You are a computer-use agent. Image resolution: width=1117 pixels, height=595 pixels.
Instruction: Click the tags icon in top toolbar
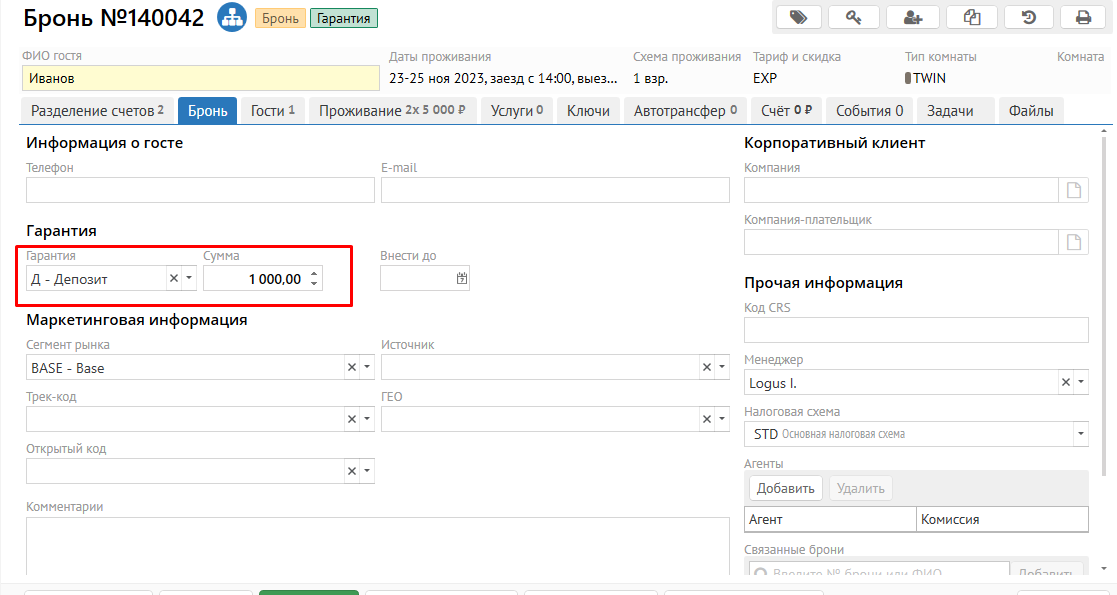click(x=798, y=17)
